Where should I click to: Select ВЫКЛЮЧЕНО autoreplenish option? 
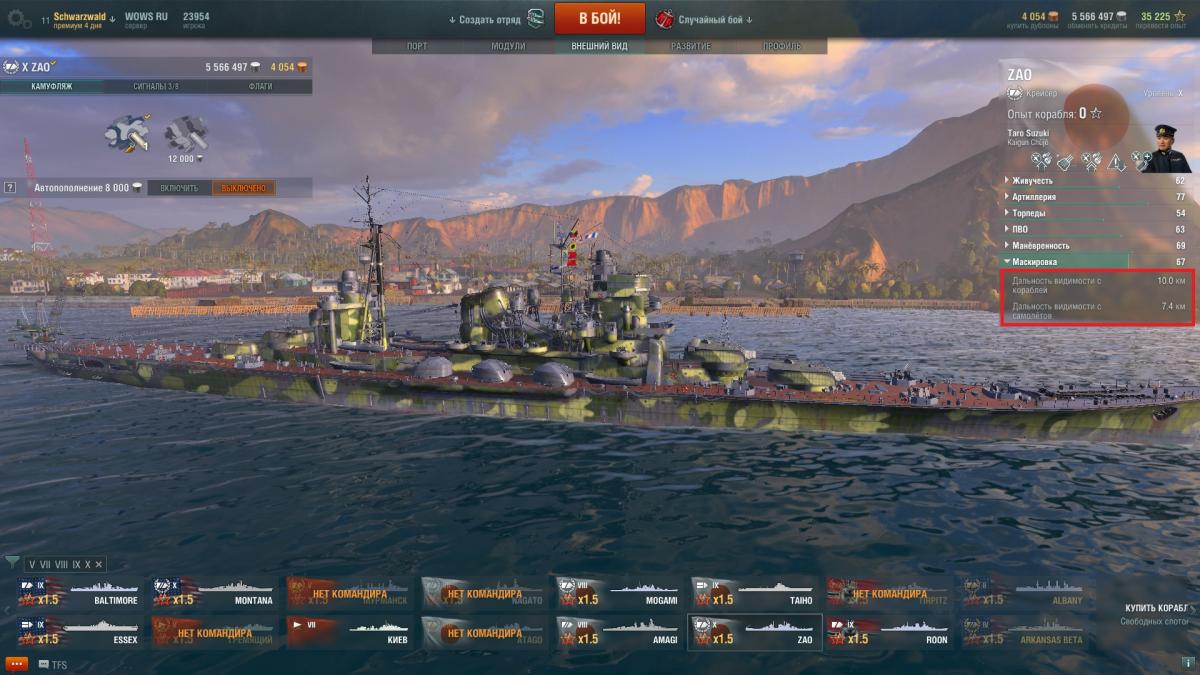tap(243, 187)
